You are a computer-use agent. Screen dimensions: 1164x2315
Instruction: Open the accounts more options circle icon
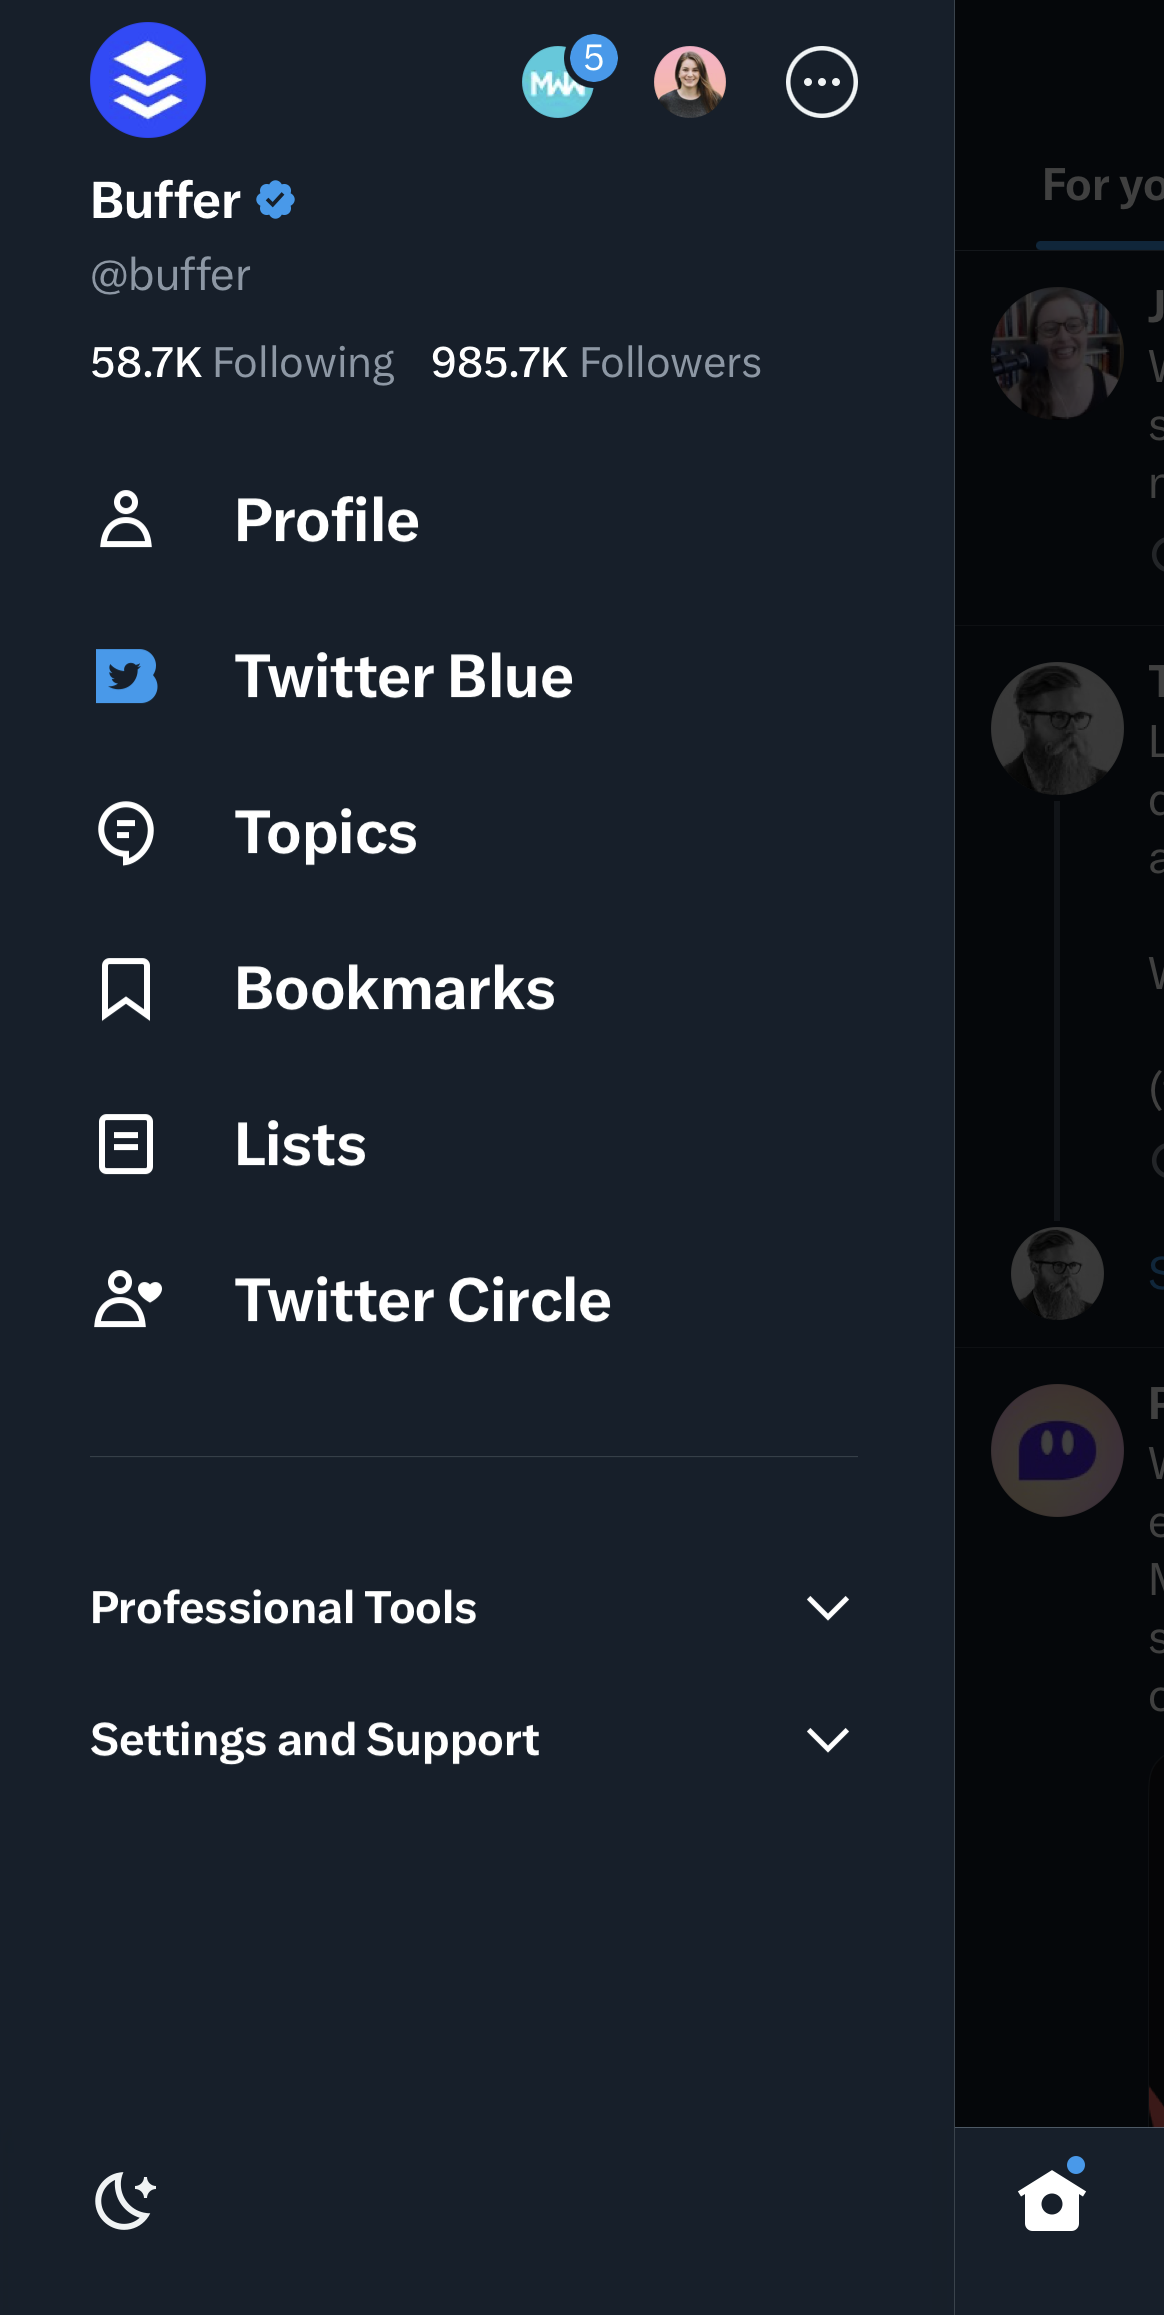click(x=822, y=82)
